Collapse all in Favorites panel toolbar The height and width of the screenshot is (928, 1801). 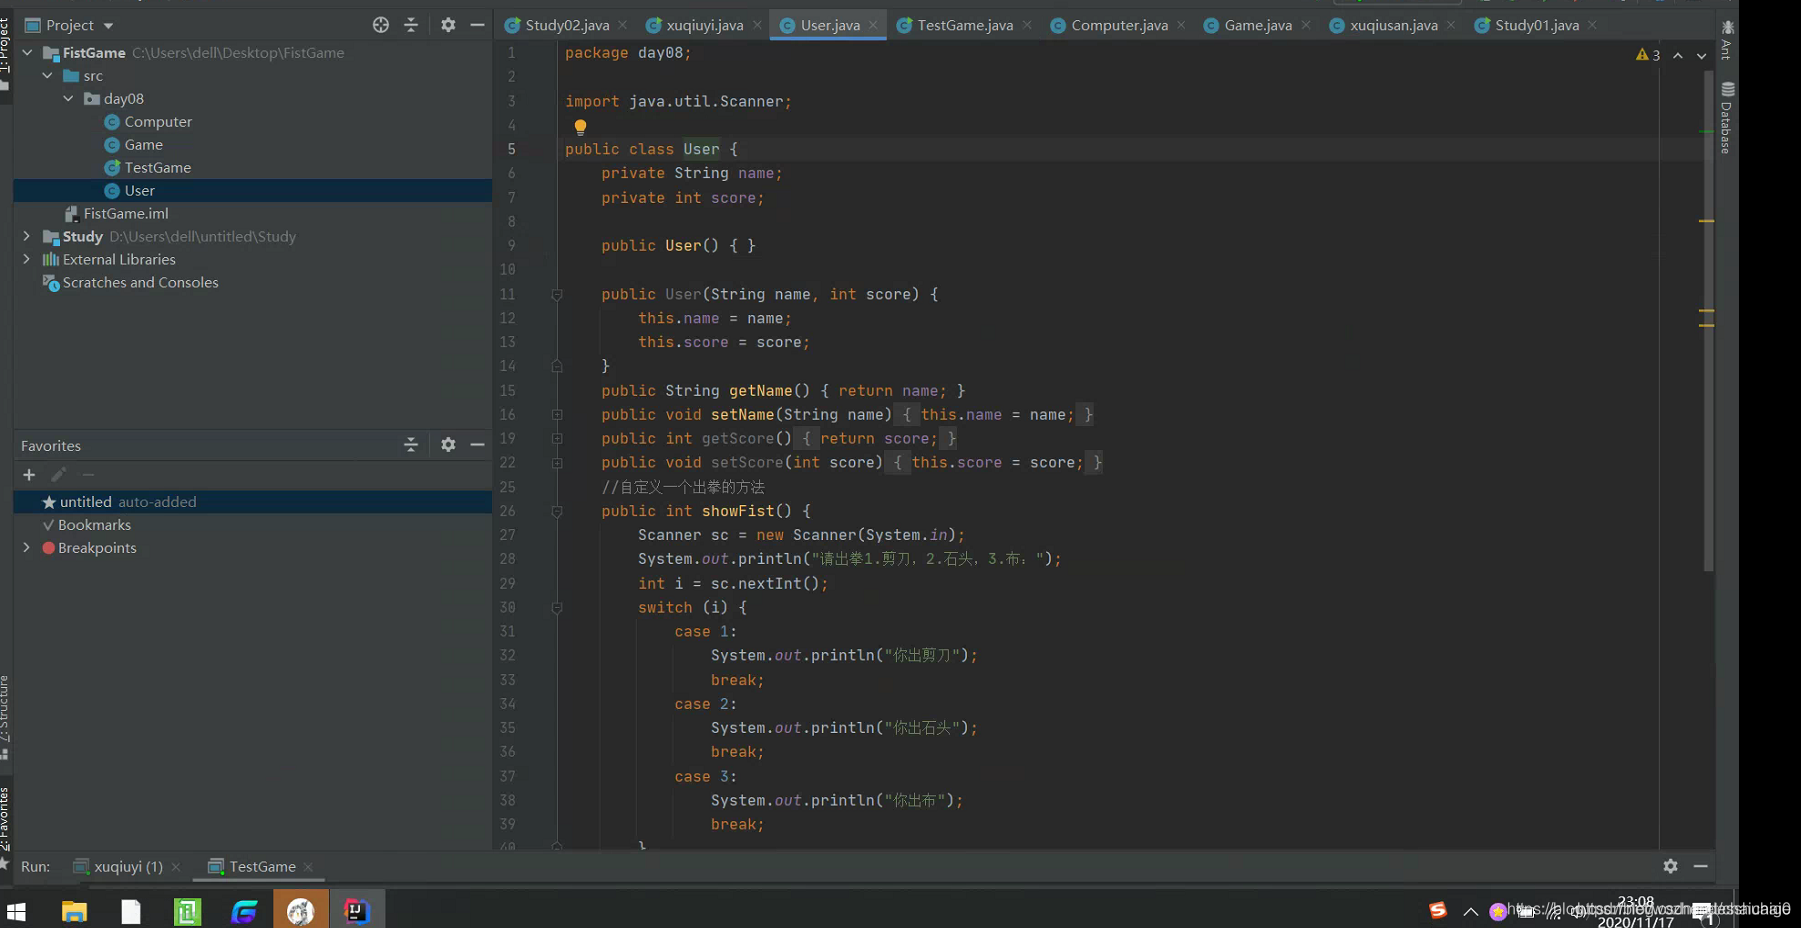pos(411,445)
